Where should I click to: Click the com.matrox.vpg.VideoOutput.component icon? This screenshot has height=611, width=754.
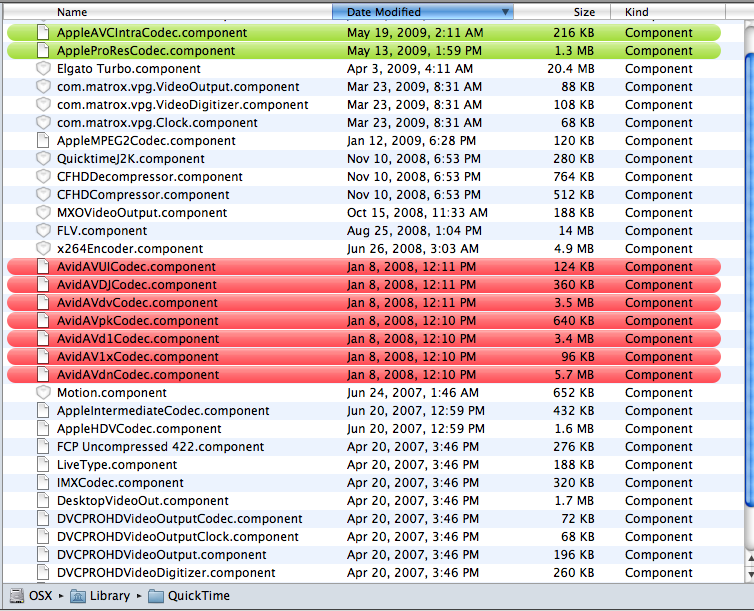(43, 87)
